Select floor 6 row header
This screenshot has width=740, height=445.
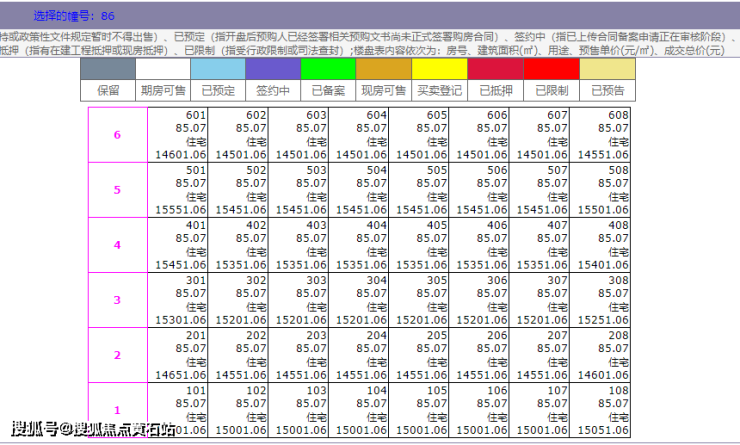point(118,135)
